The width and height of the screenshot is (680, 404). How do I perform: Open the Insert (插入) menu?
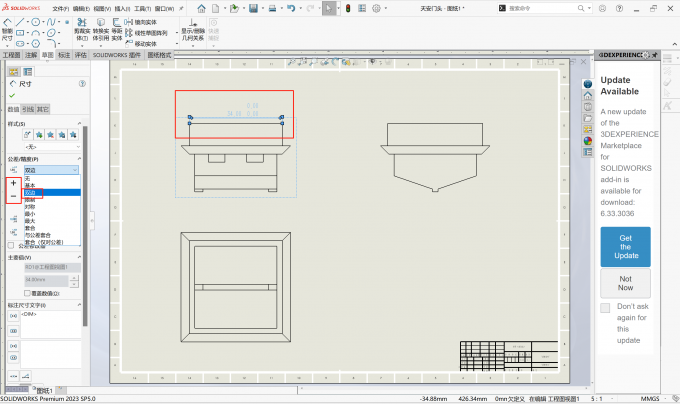point(122,9)
